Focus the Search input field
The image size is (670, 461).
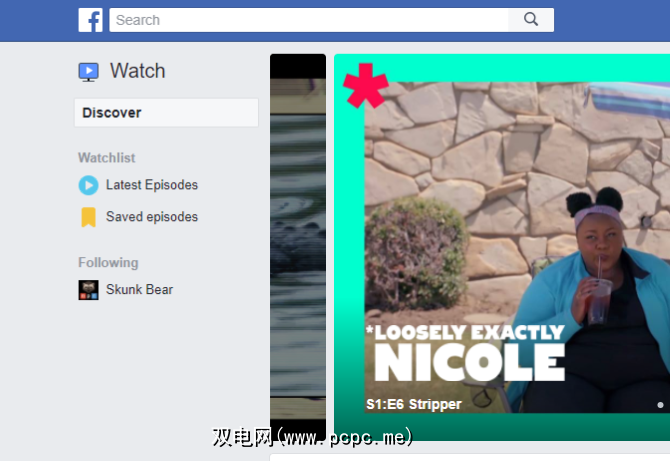[309, 20]
